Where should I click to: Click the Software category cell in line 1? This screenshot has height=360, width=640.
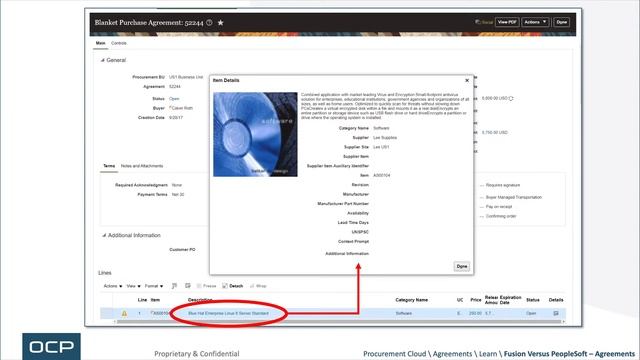404,313
